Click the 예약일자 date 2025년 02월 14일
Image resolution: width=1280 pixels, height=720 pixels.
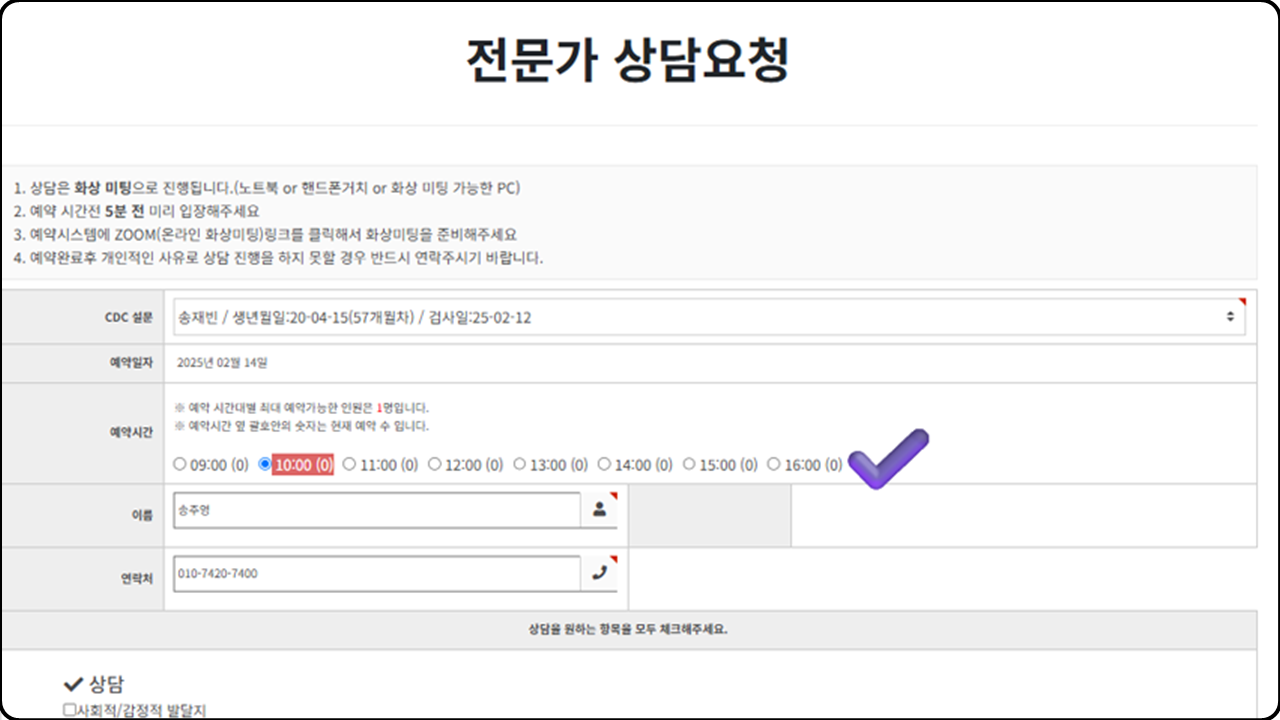point(222,363)
